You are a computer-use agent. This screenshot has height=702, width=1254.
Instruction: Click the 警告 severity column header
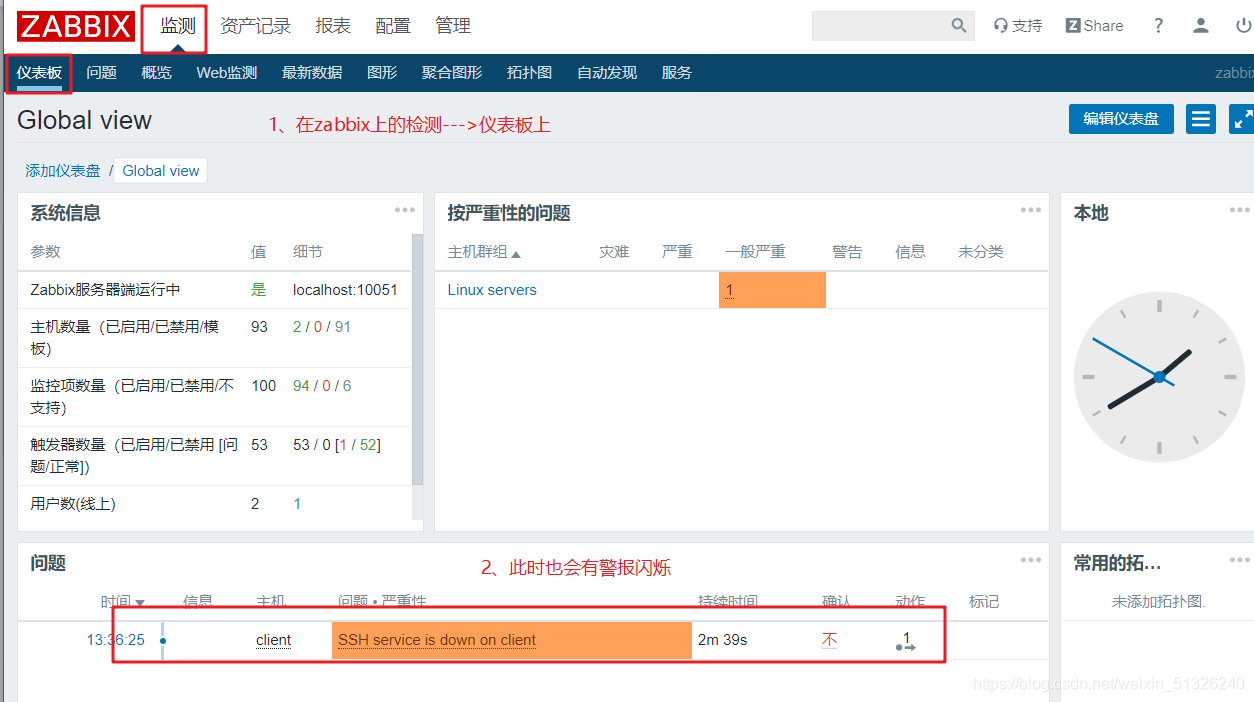(x=847, y=252)
